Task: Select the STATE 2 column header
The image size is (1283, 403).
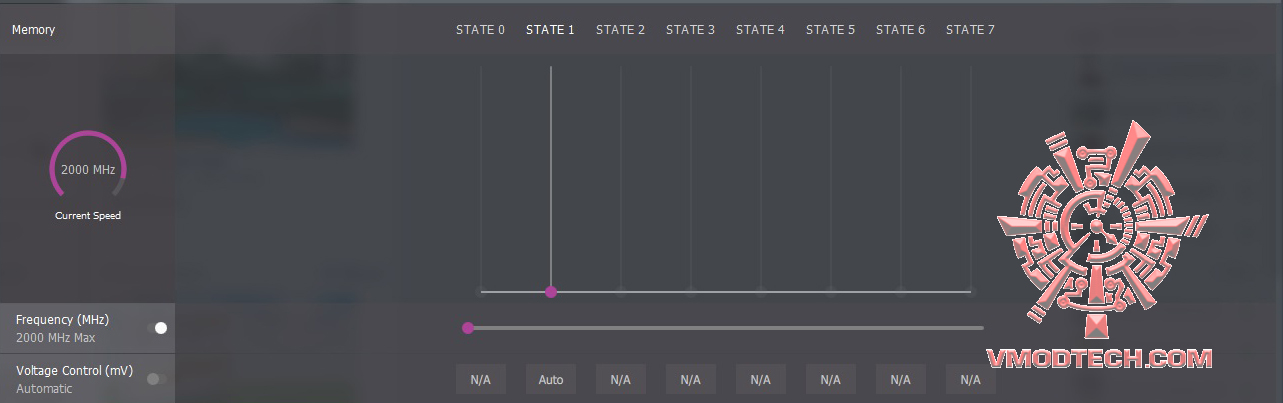Action: [x=621, y=30]
